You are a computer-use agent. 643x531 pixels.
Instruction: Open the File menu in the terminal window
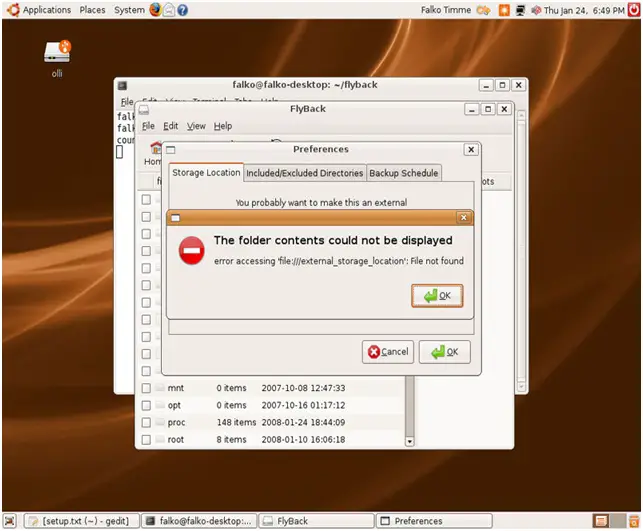click(127, 101)
